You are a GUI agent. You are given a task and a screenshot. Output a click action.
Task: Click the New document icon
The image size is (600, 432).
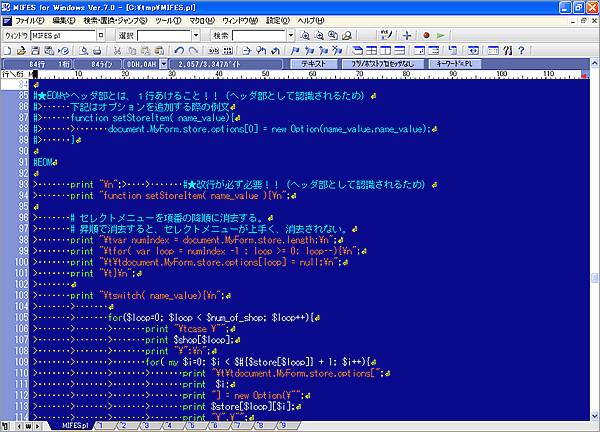pos(7,51)
